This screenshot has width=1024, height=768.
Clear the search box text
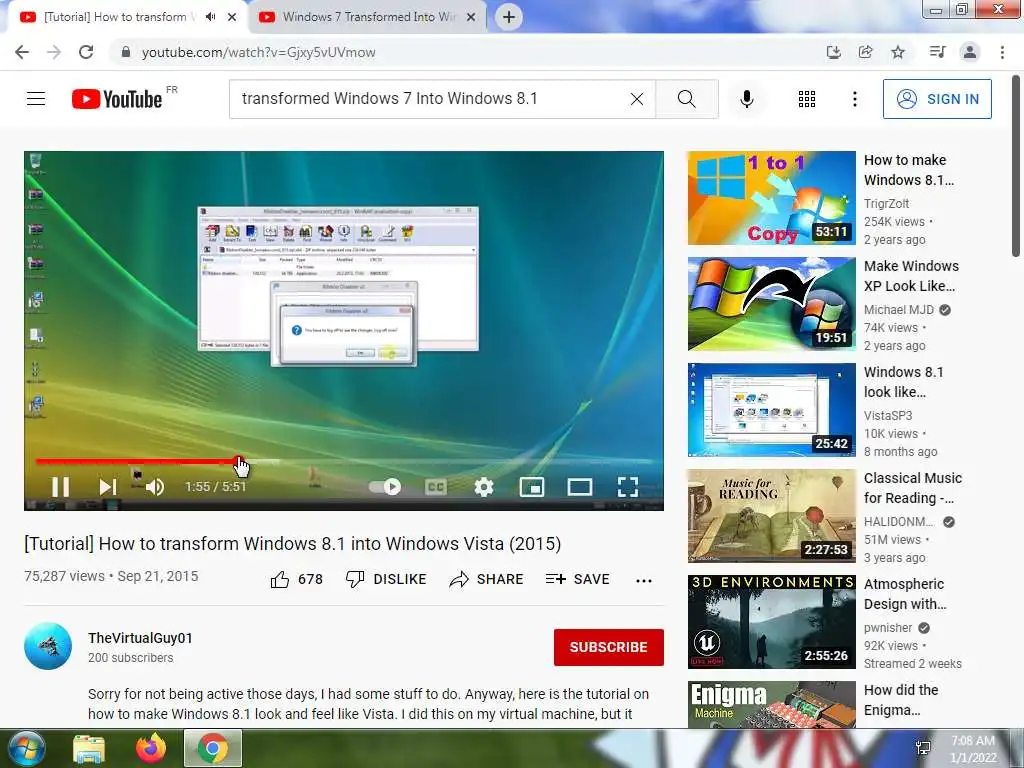pyautogui.click(x=637, y=99)
